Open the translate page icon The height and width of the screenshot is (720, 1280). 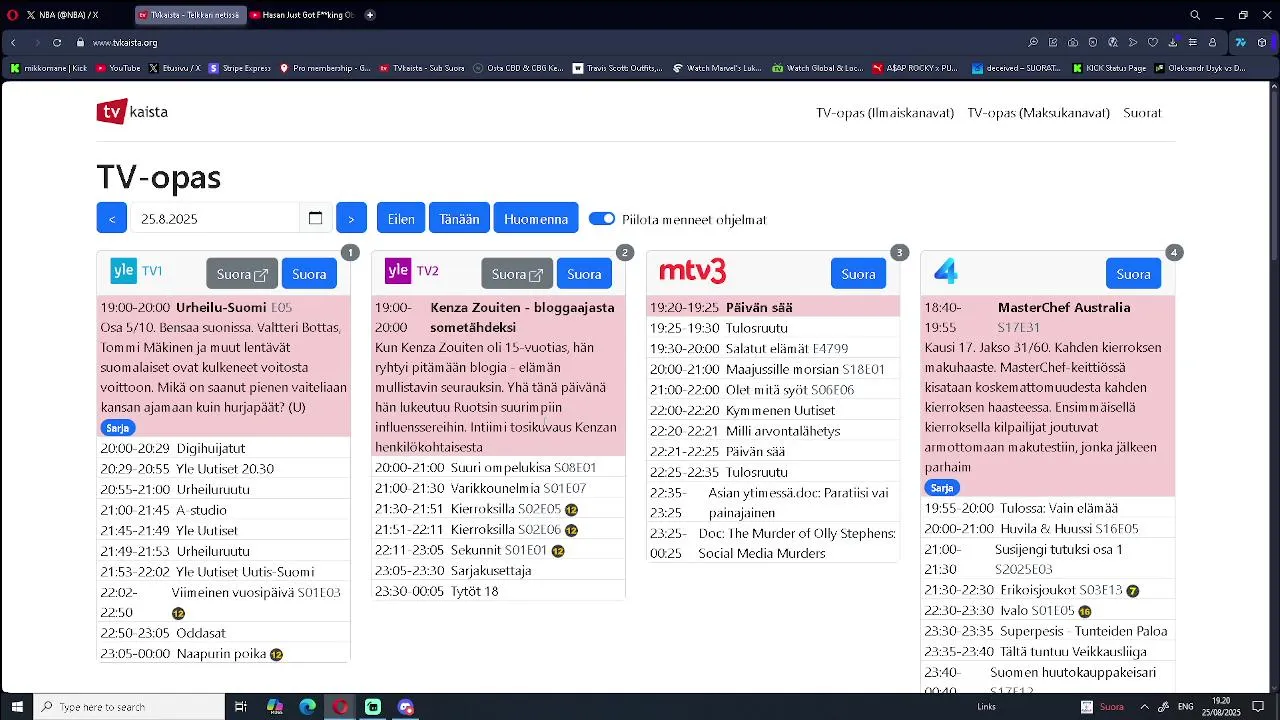[1113, 43]
